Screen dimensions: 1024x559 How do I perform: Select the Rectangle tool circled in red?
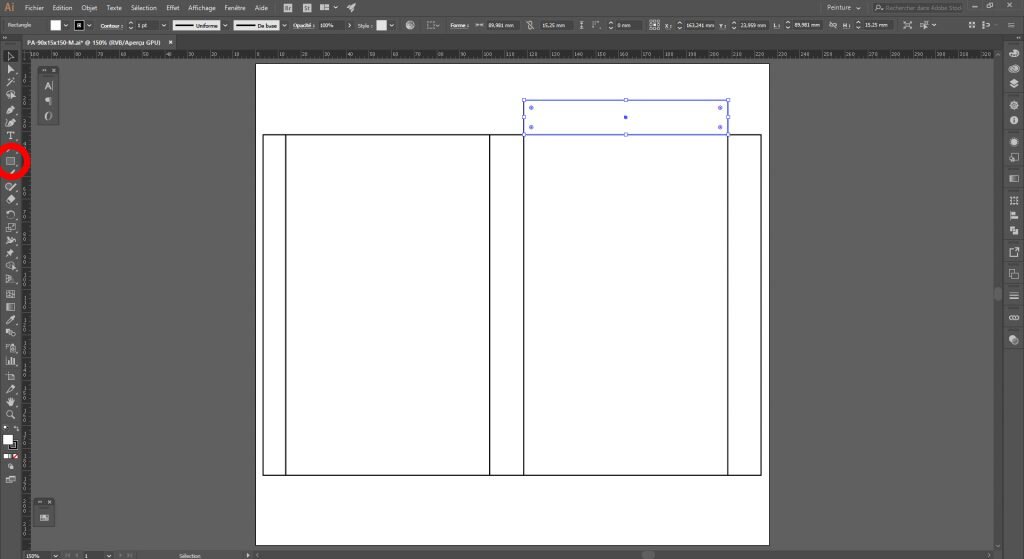point(11,160)
